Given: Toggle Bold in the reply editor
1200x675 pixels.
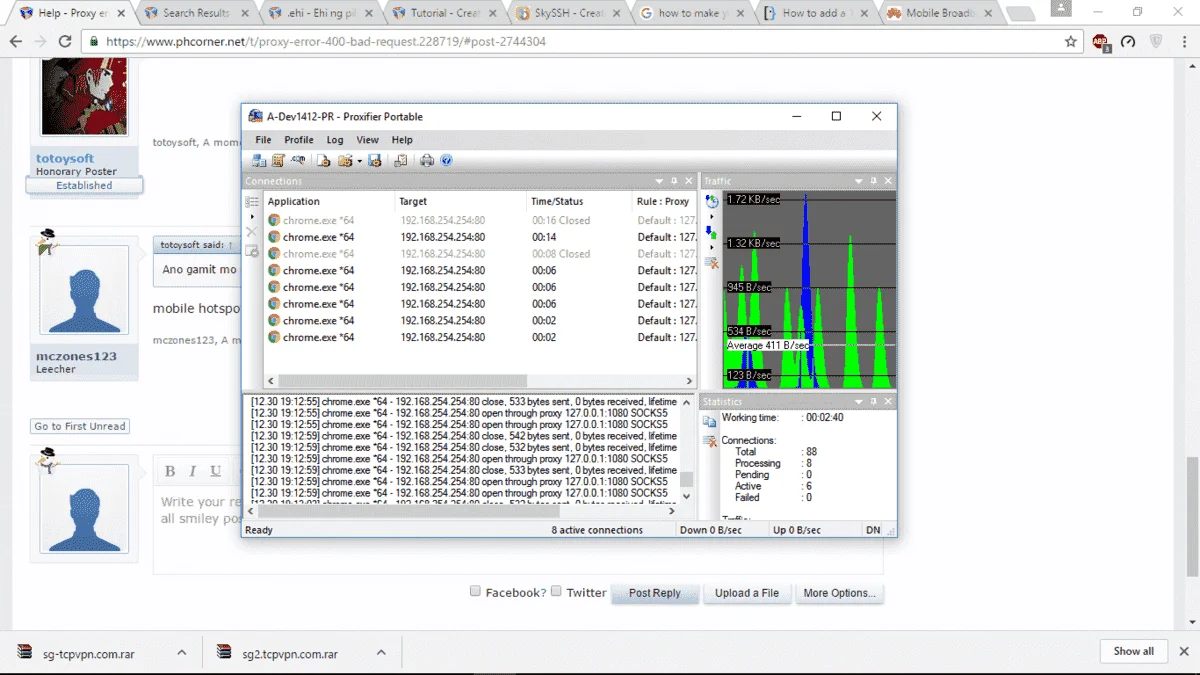Looking at the screenshot, I should coord(170,471).
